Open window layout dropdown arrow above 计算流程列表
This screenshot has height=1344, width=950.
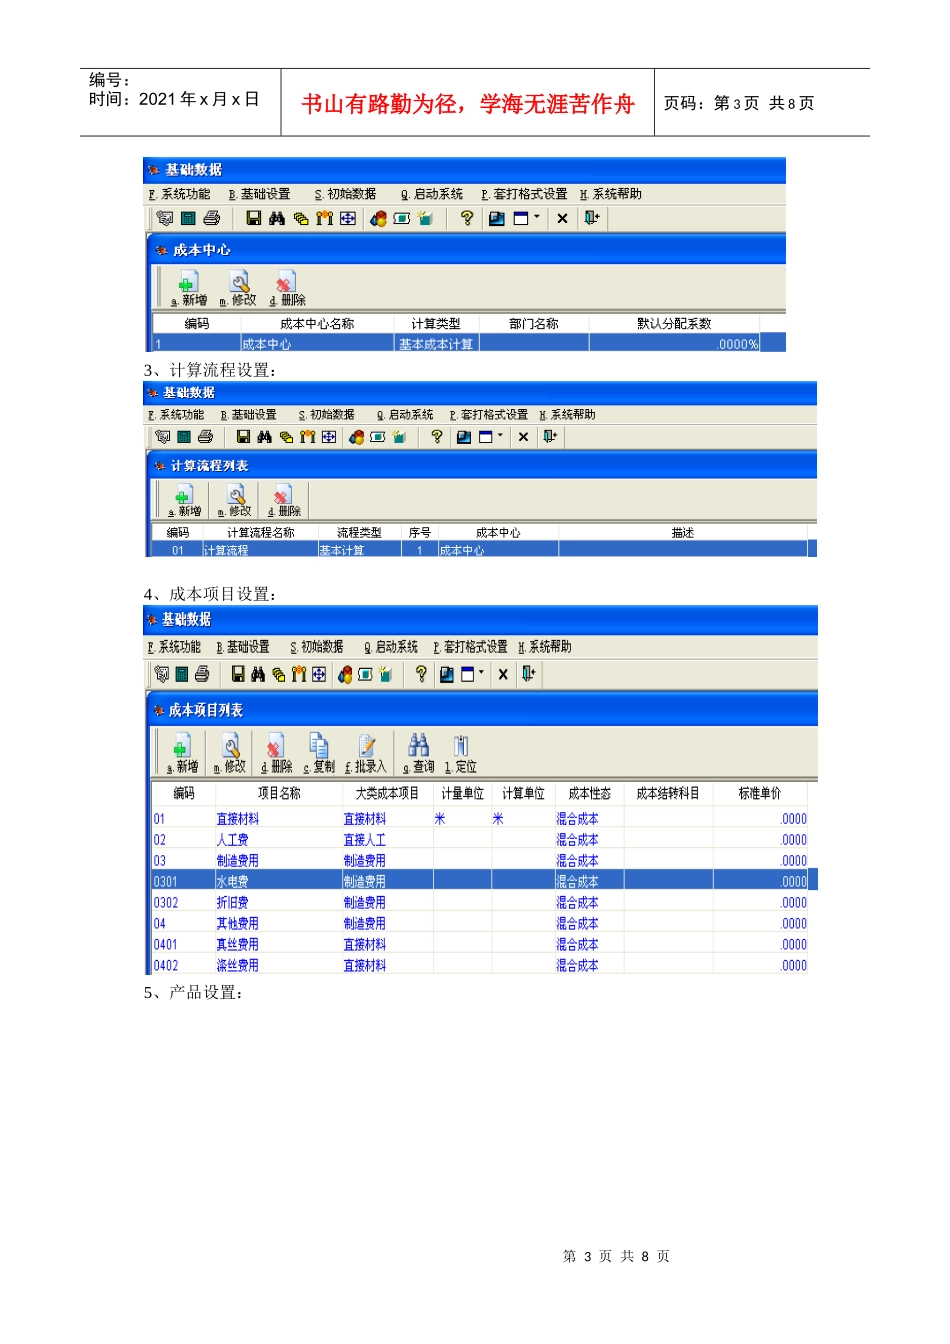coord(501,436)
